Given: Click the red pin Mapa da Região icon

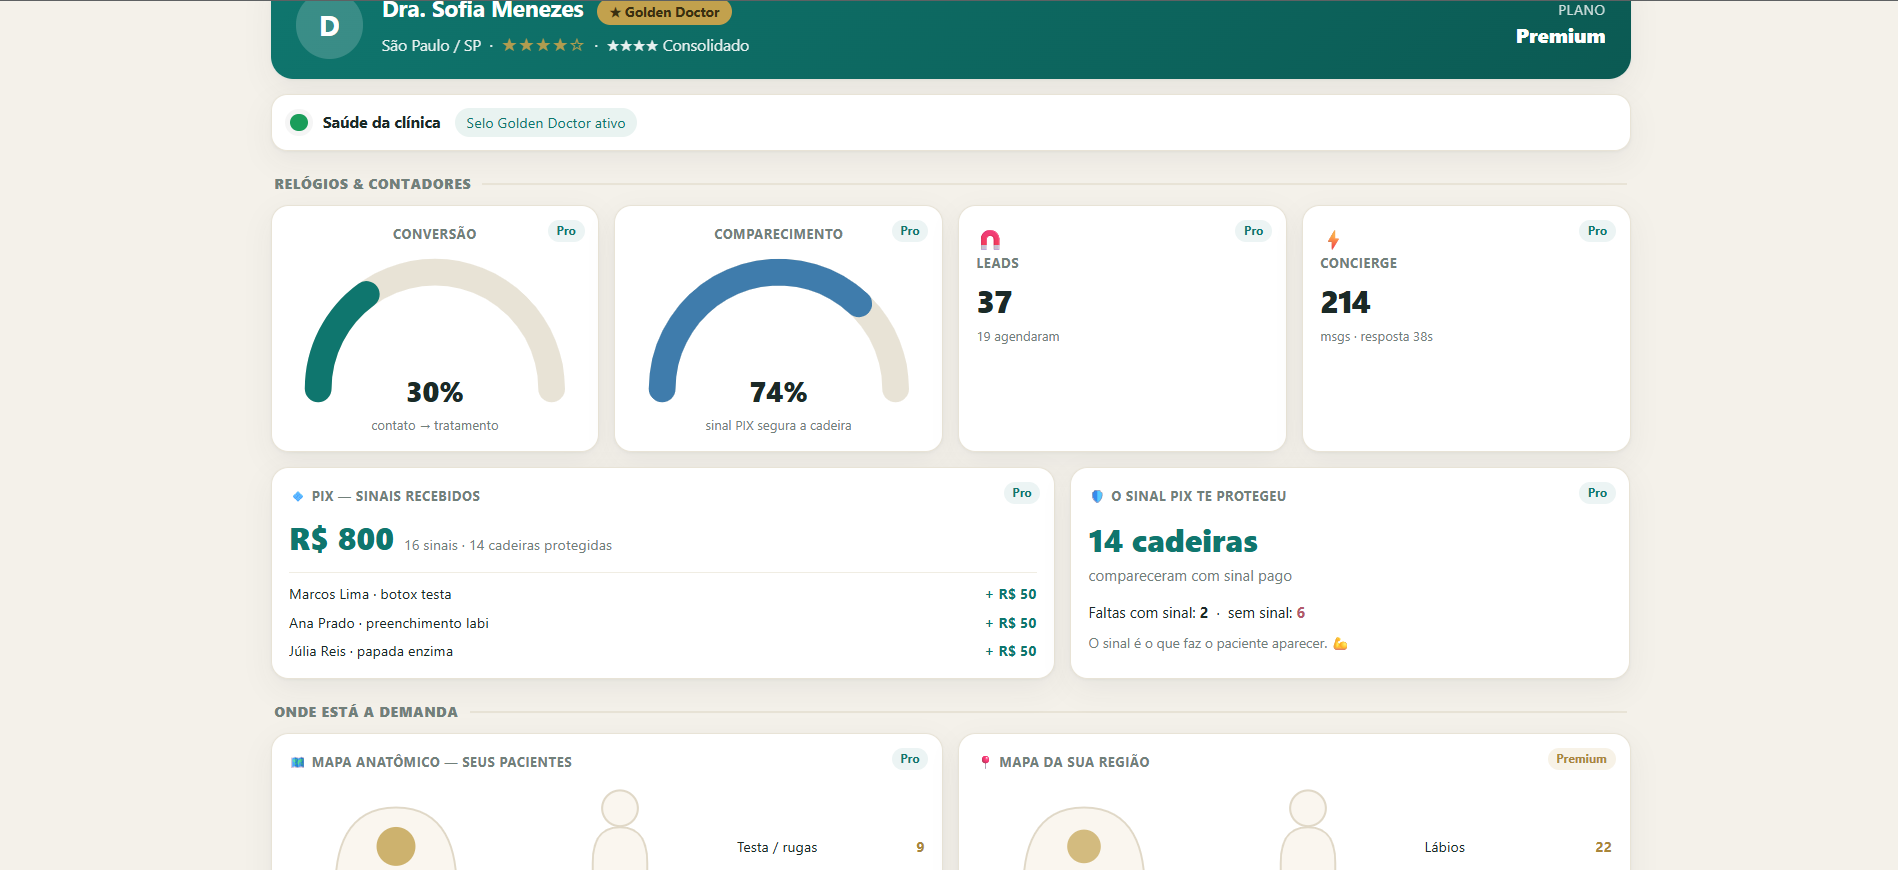Looking at the screenshot, I should [985, 762].
